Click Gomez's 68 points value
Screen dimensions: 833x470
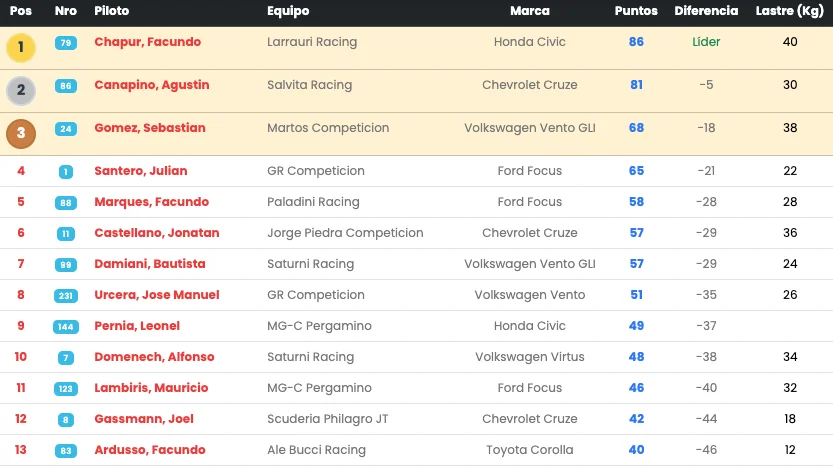click(636, 128)
